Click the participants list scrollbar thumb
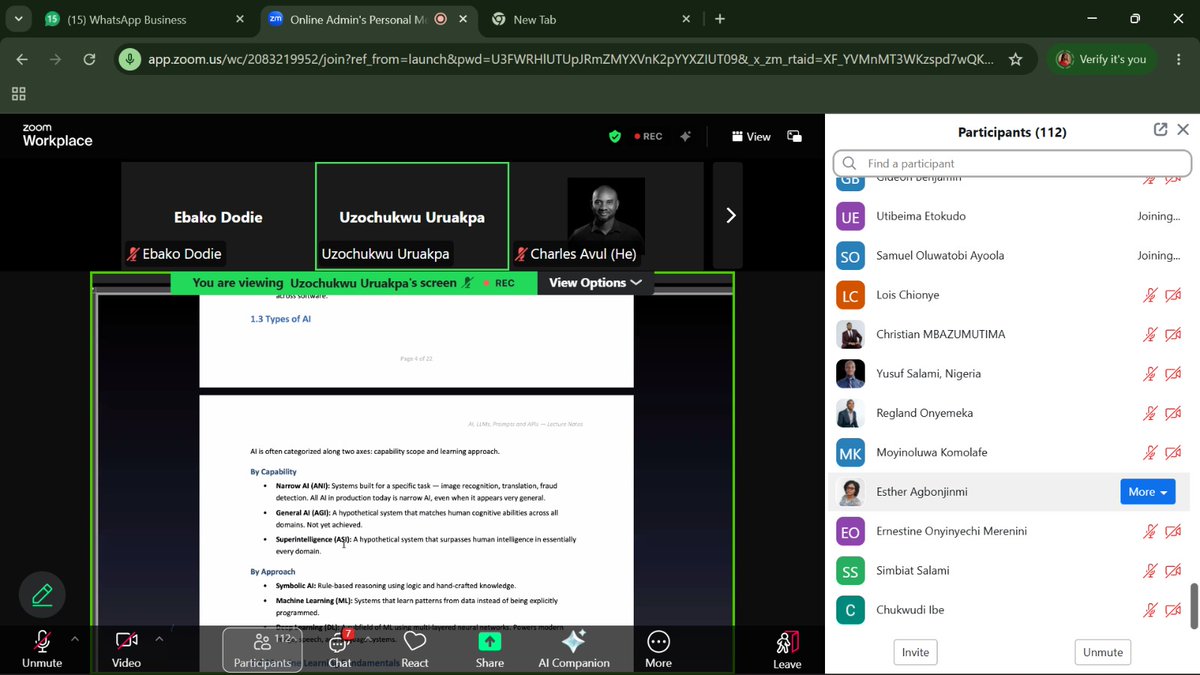Screen dimensions: 1200x675 point(1194,607)
